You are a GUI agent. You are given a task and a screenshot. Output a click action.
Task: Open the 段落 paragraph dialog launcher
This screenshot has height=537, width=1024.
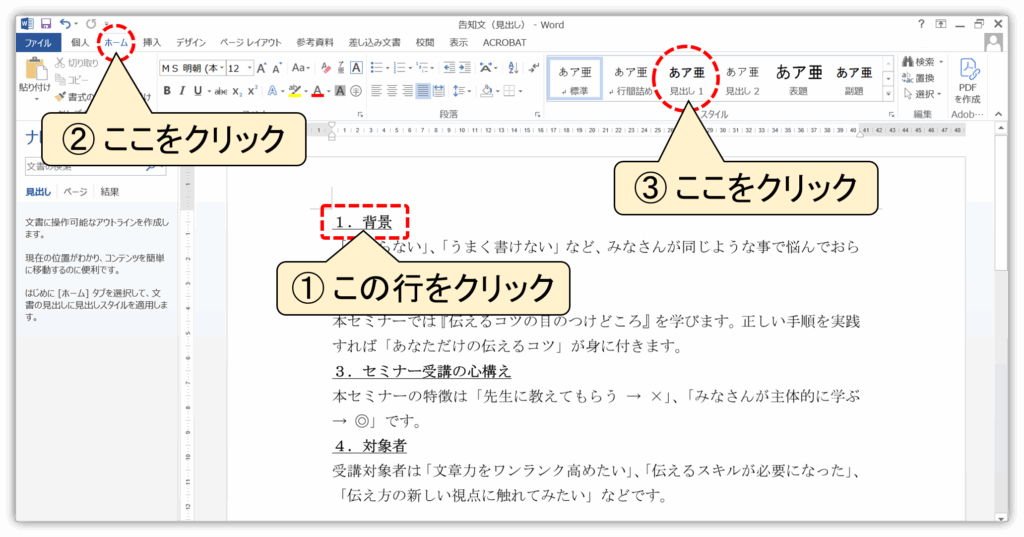[x=537, y=114]
